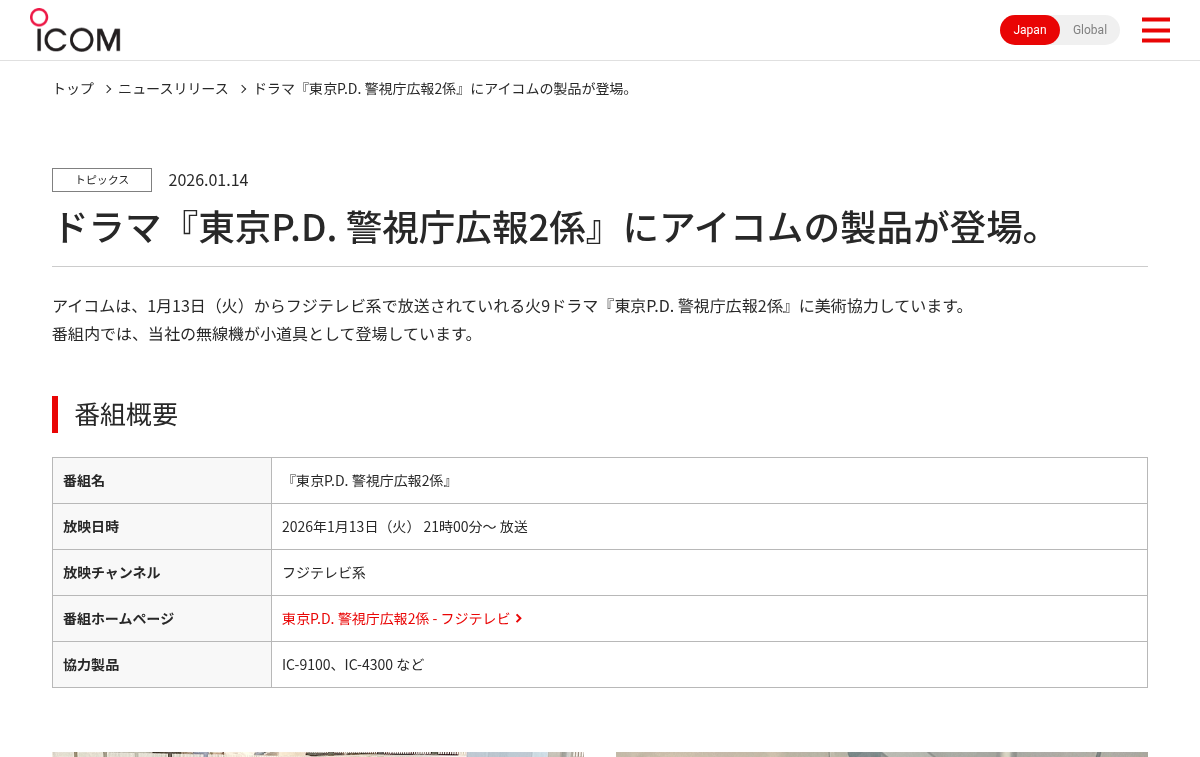1200x757 pixels.
Task: Switch to the Global site
Action: (1090, 30)
